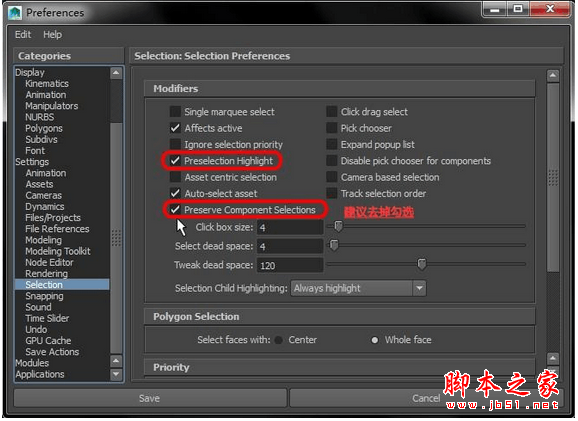Select Assets category
The height and width of the screenshot is (421, 578).
(39, 184)
